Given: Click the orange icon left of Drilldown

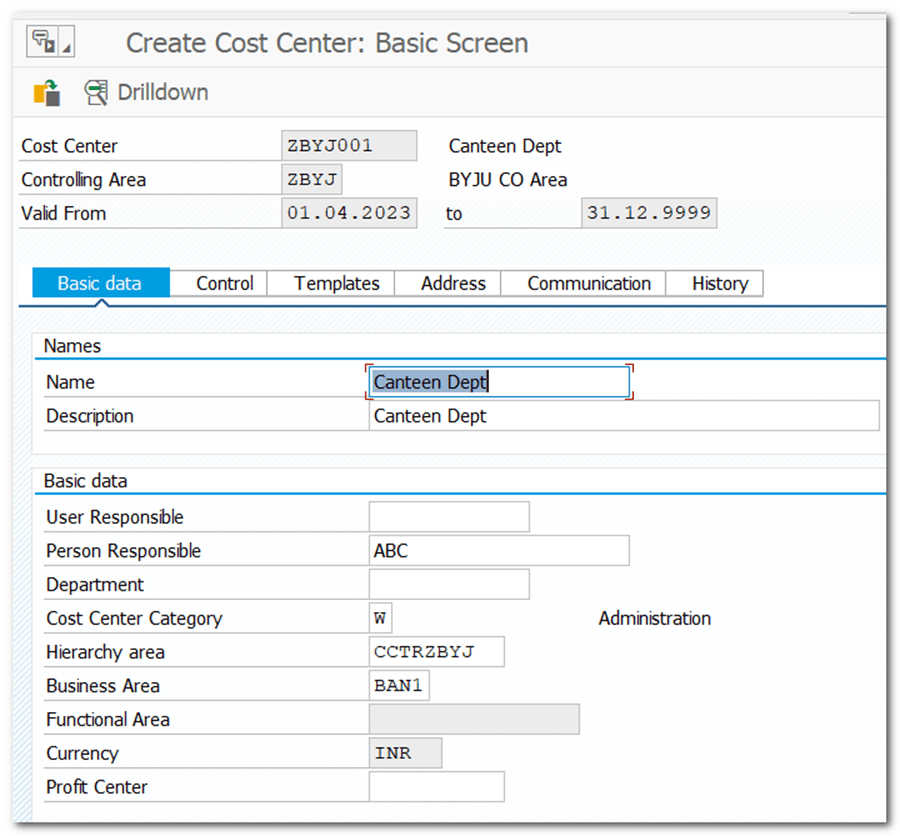Looking at the screenshot, I should [47, 93].
